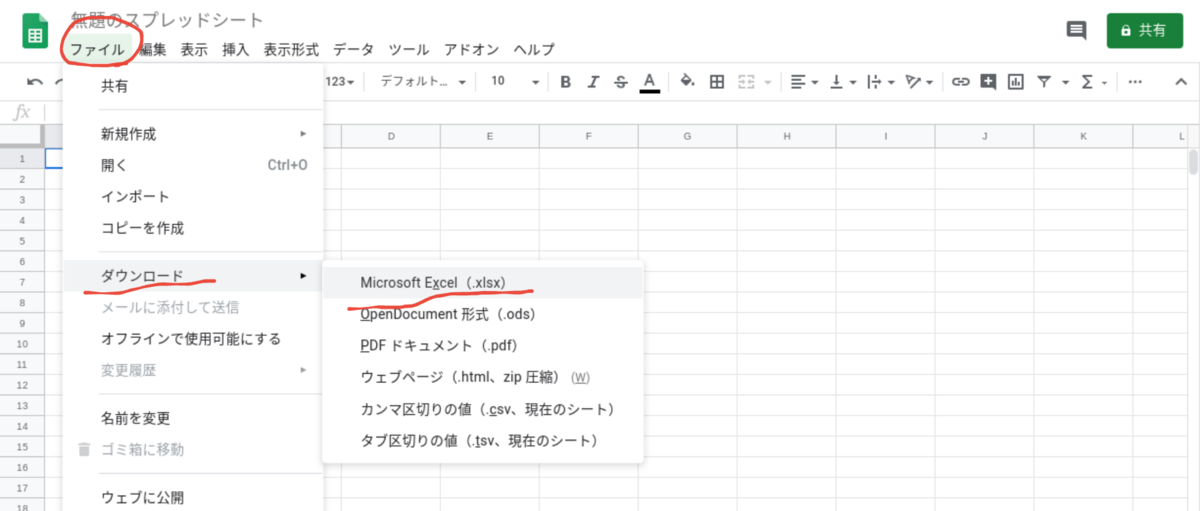1200x511 pixels.
Task: Create a filter with funnel icon
Action: 1044,82
